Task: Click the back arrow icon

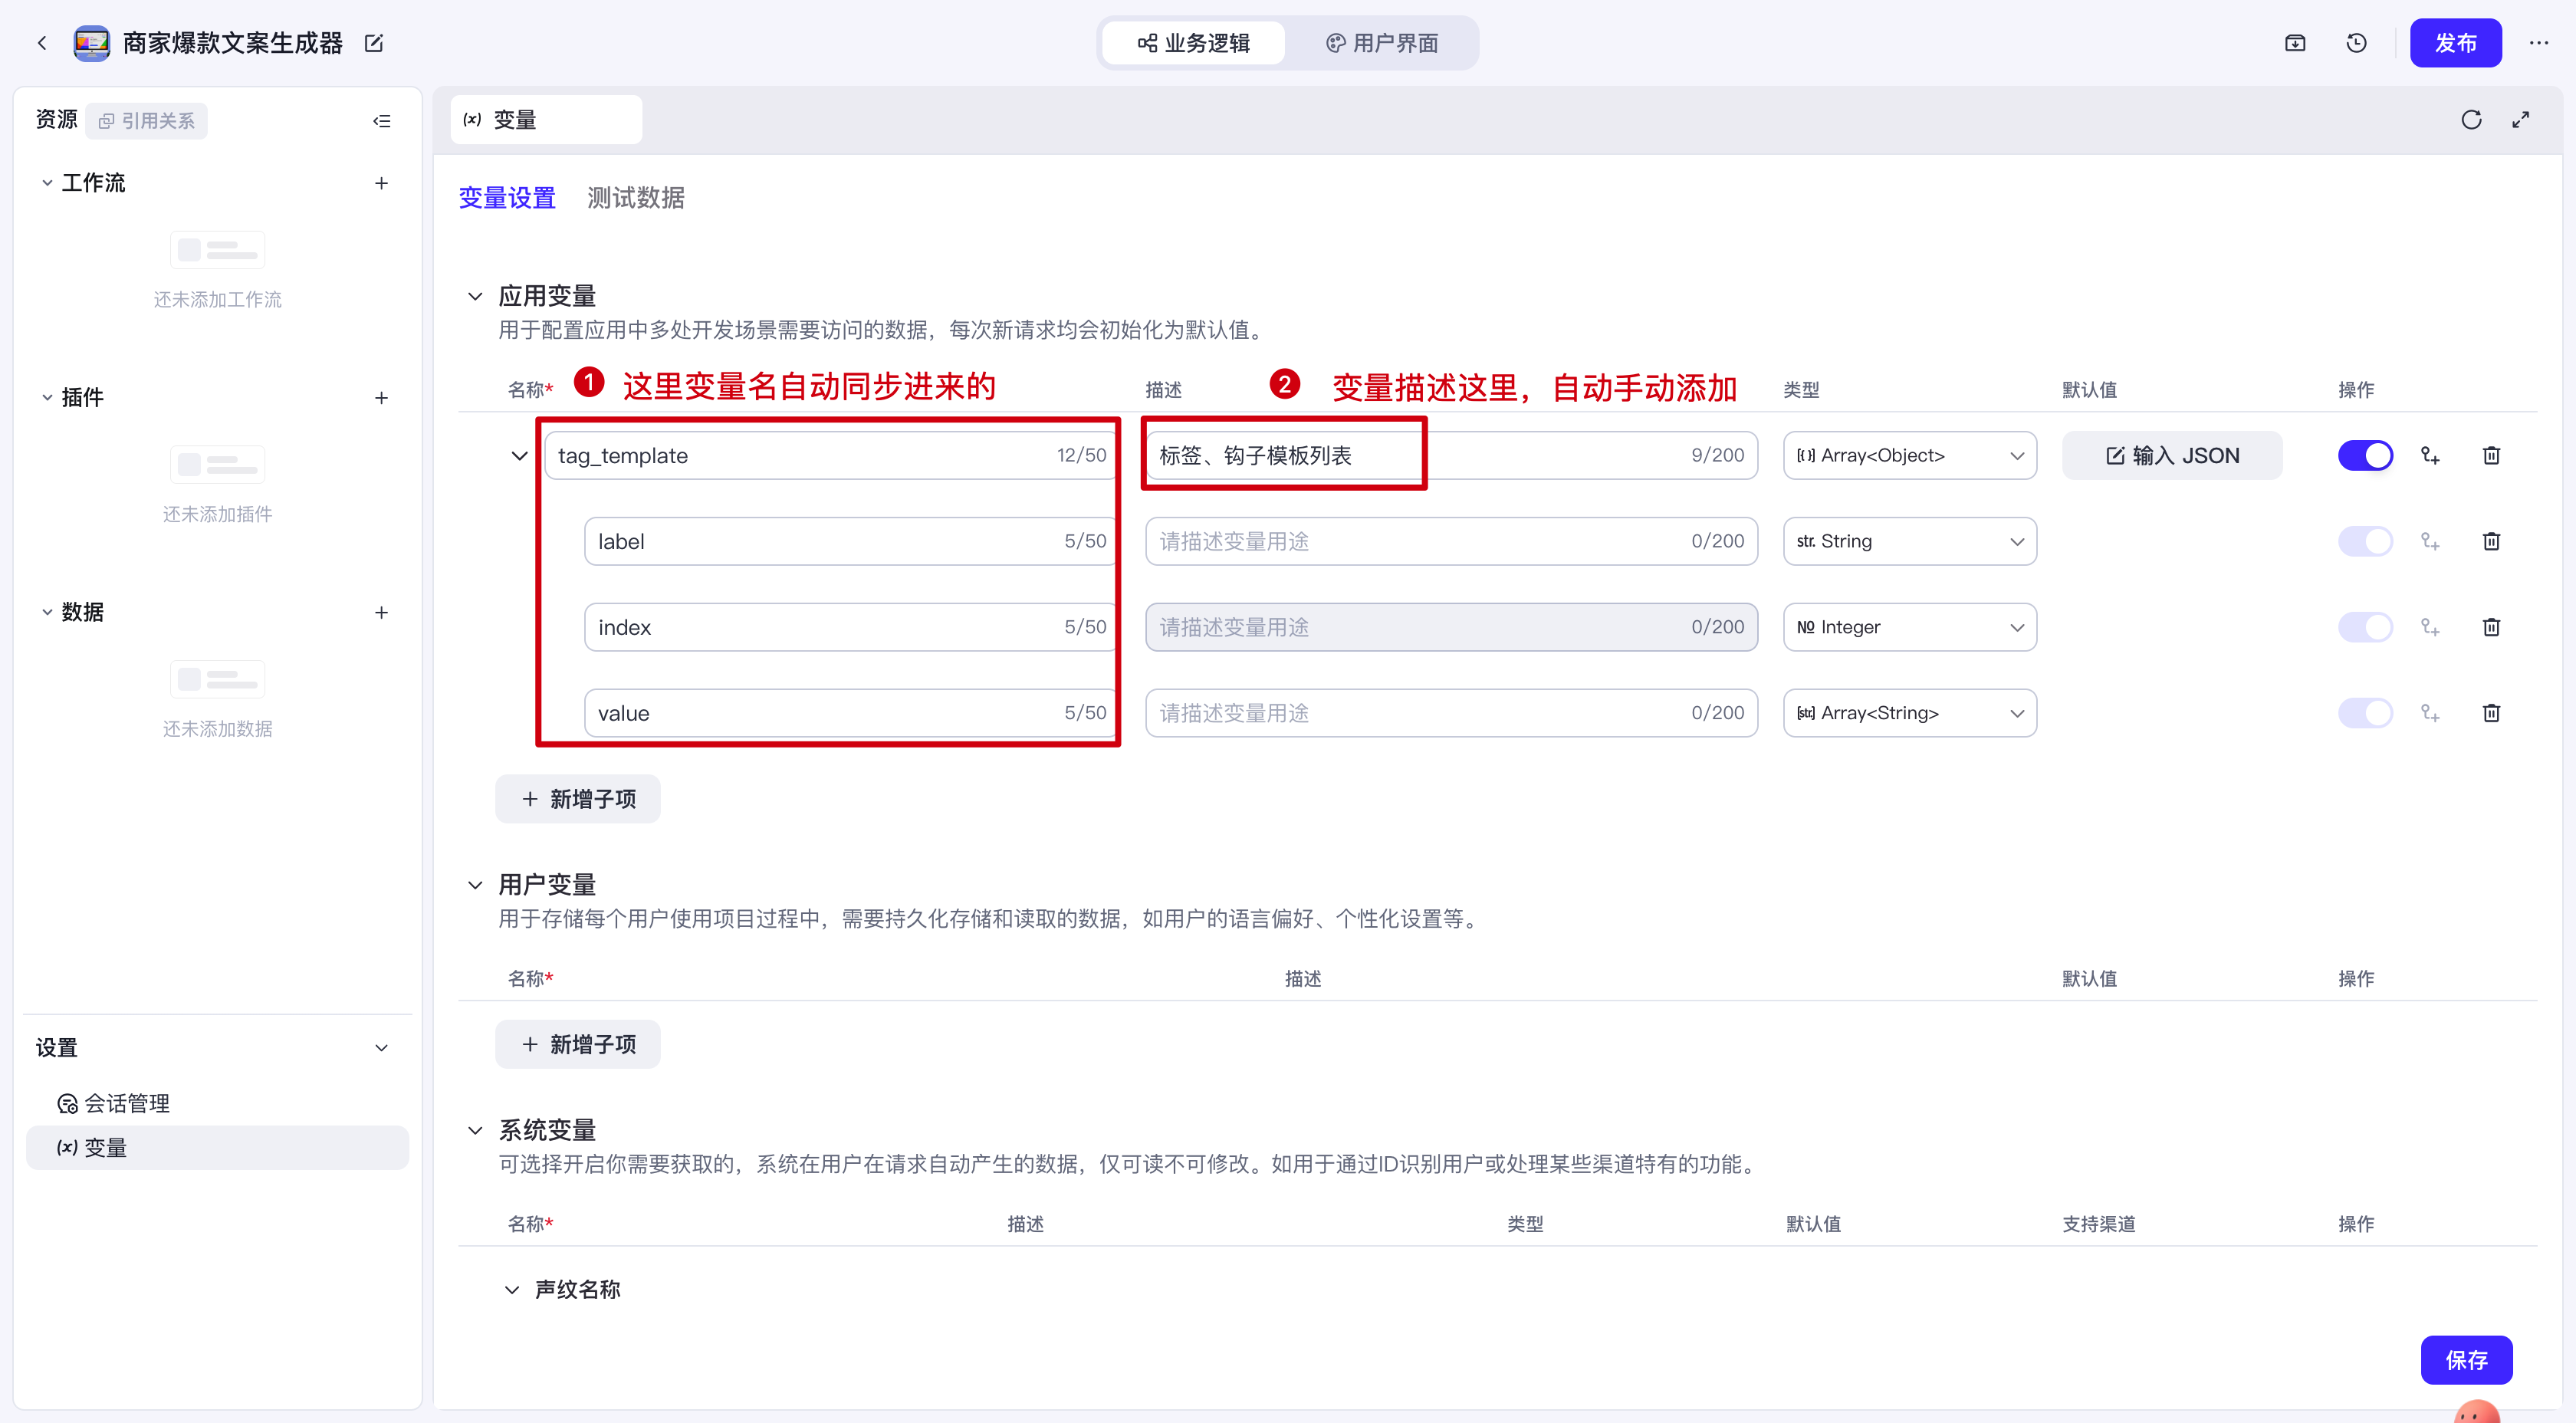Action: coord(42,43)
